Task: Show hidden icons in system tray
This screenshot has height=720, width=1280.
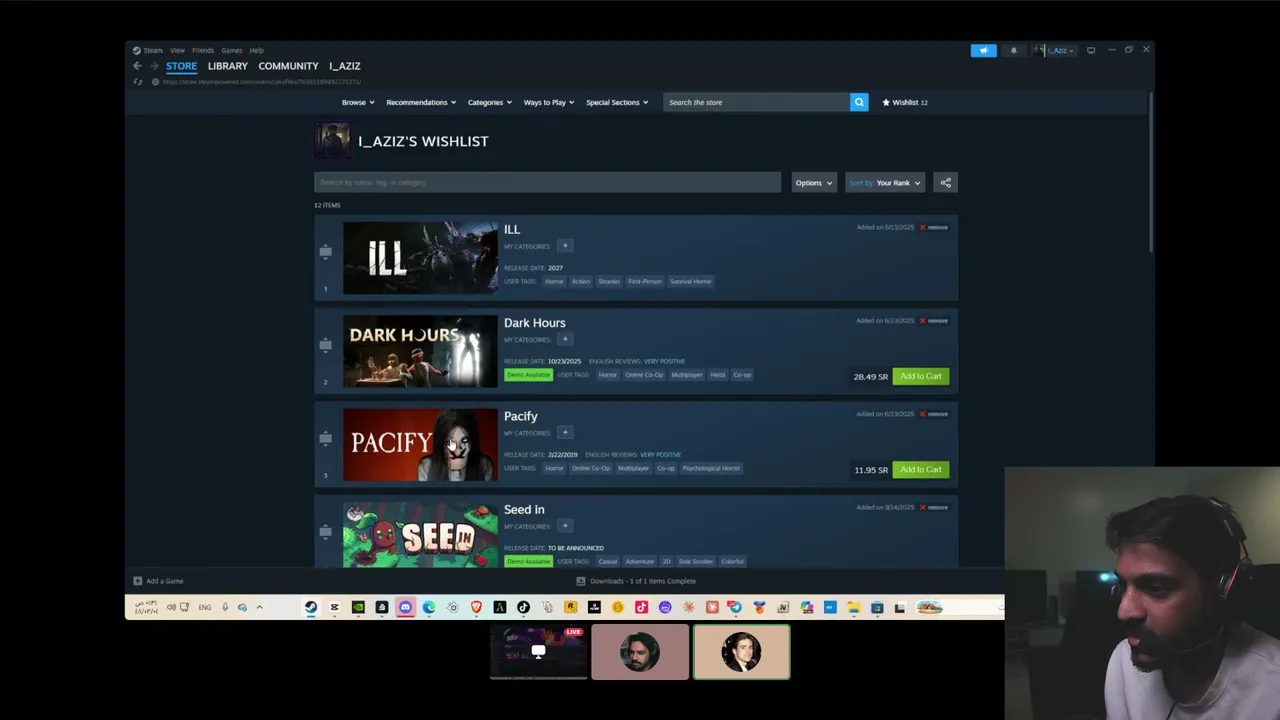Action: [x=259, y=607]
